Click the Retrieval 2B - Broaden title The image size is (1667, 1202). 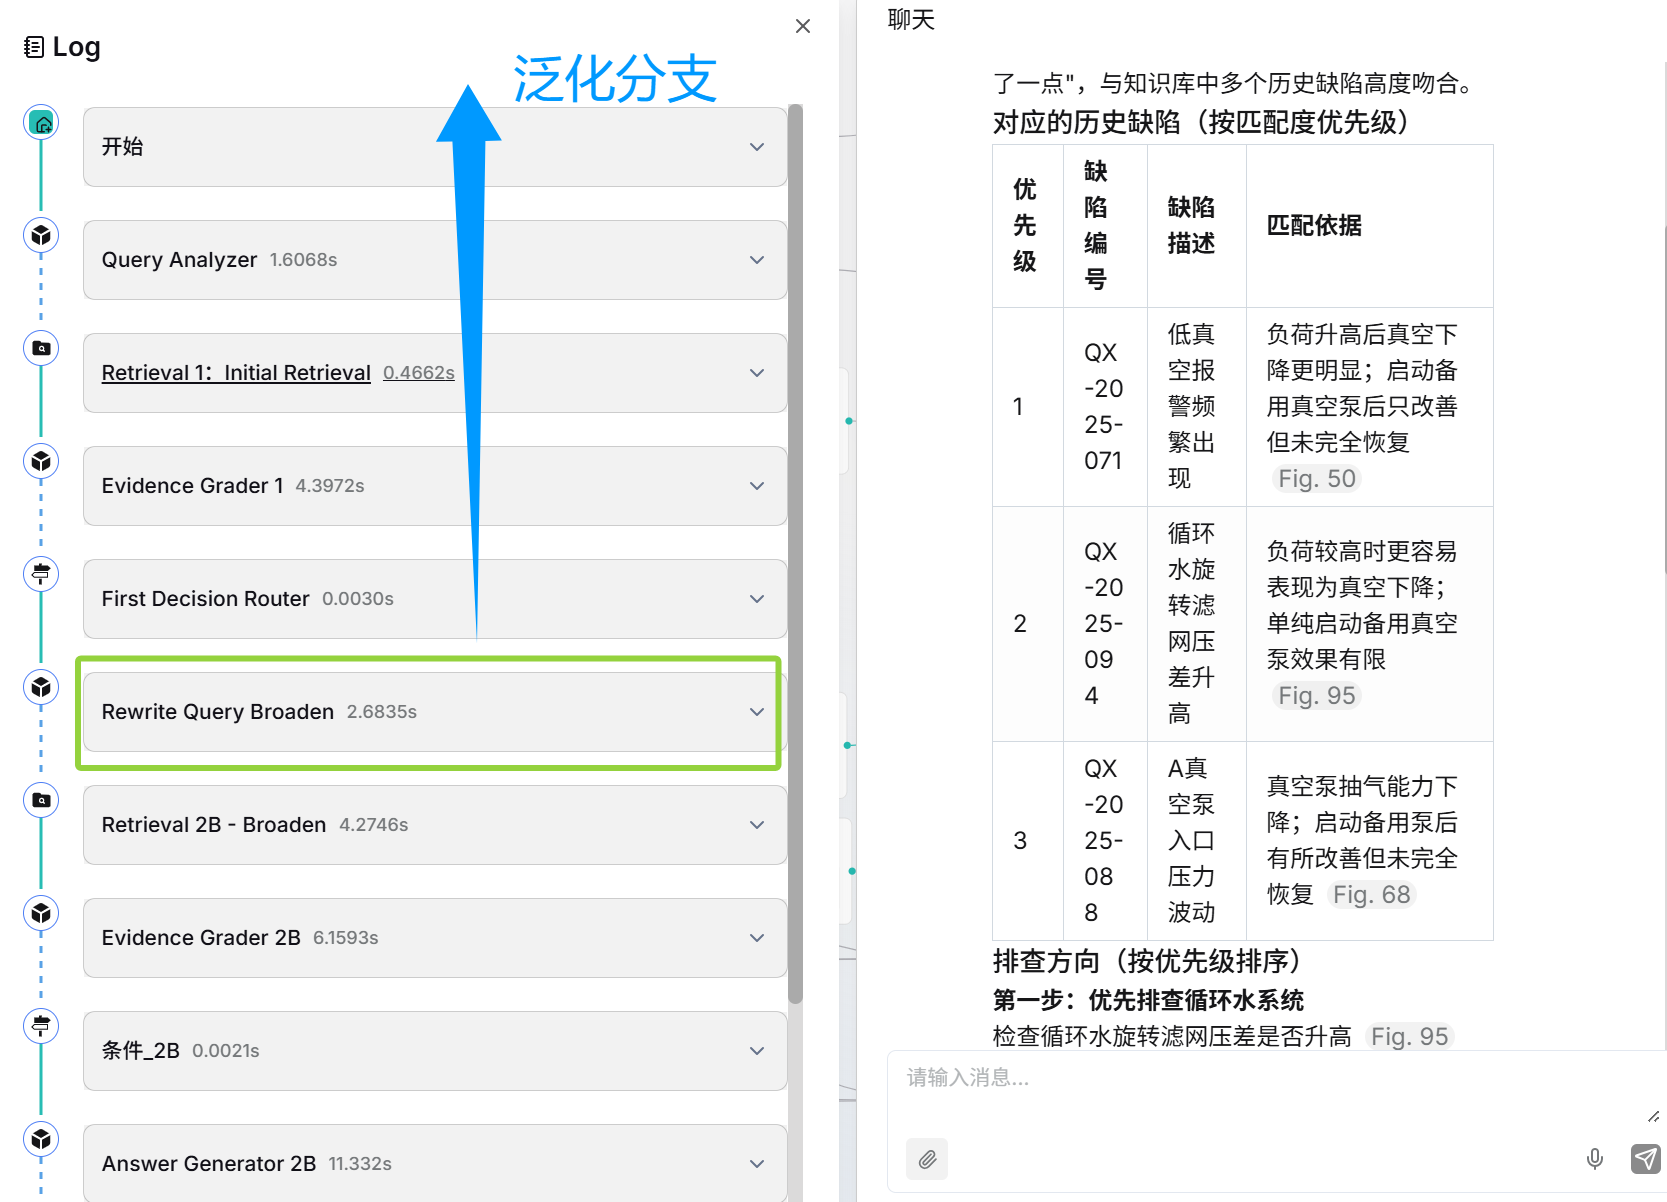[x=214, y=825]
